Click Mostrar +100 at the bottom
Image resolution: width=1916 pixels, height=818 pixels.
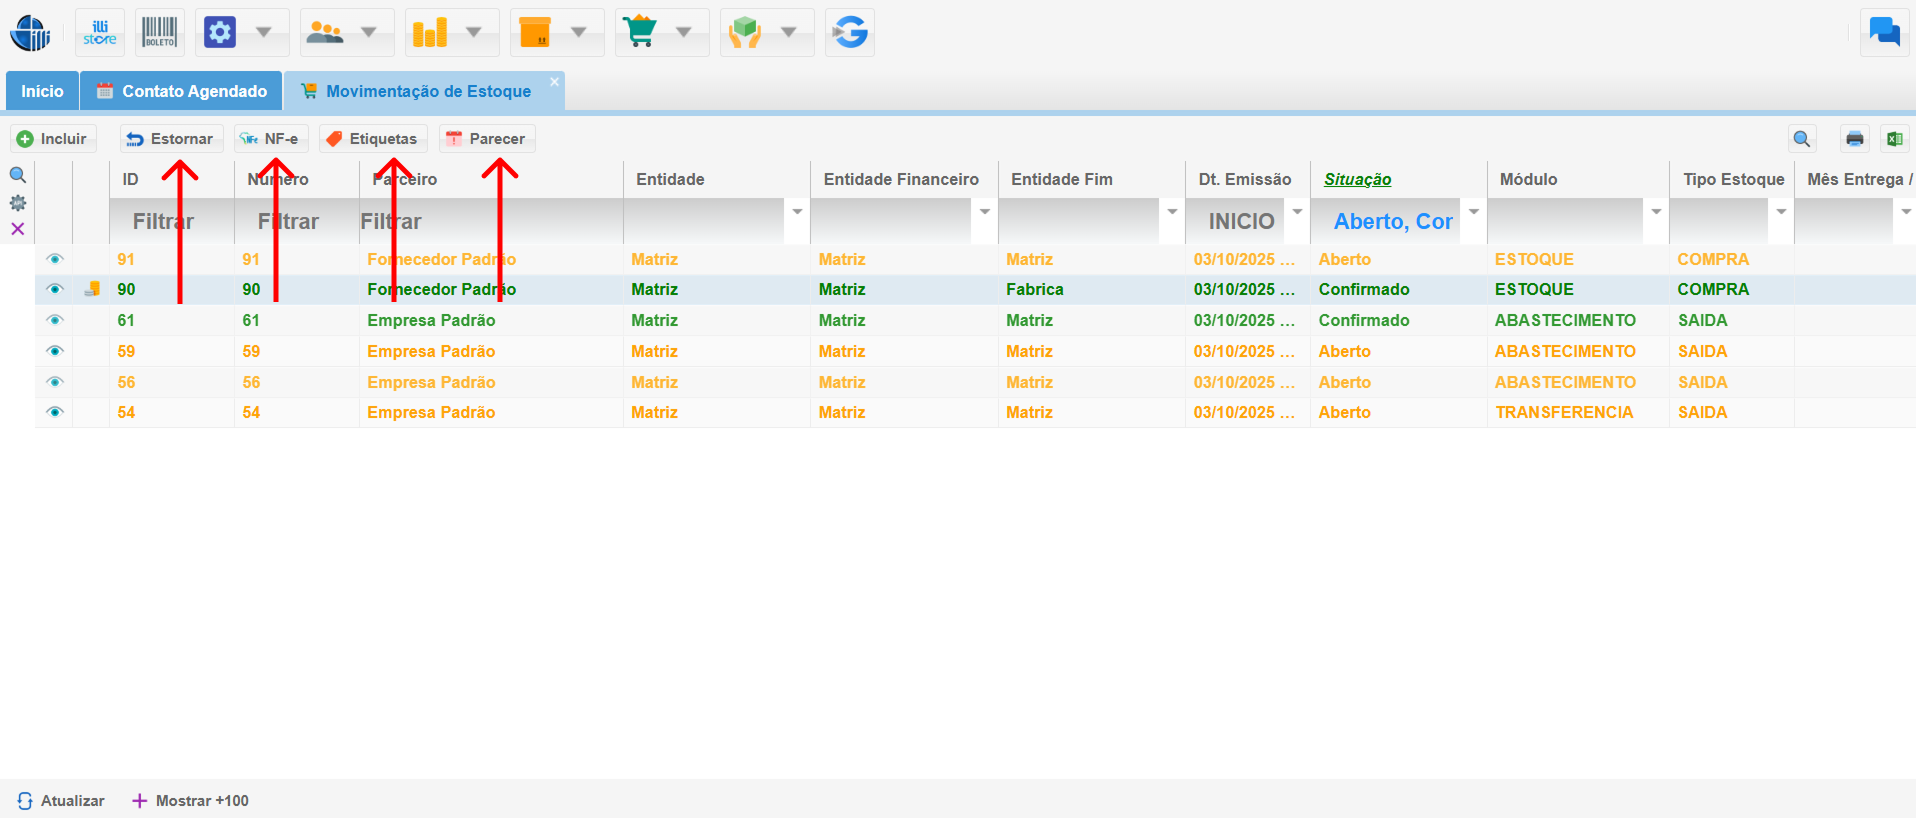(x=191, y=801)
